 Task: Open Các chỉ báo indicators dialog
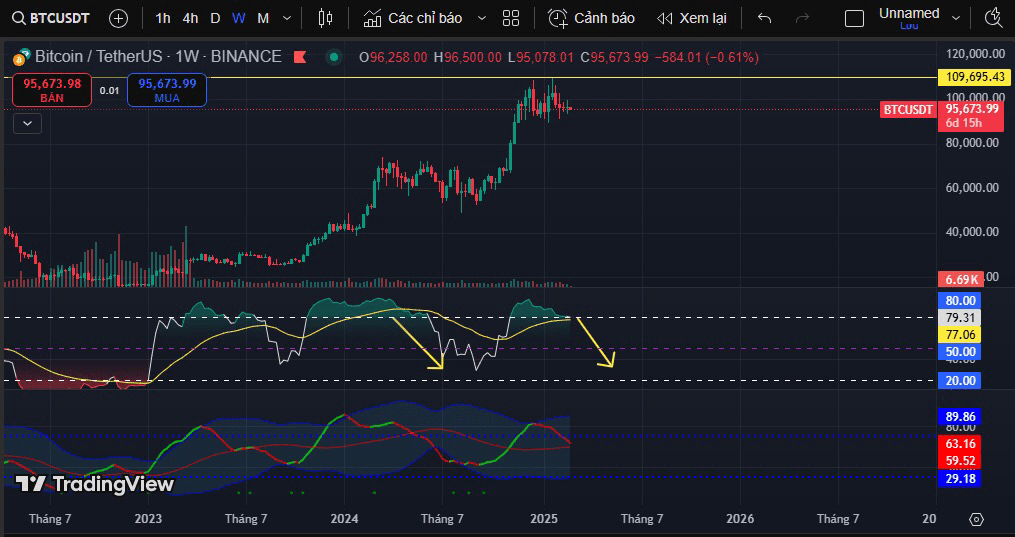click(412, 18)
